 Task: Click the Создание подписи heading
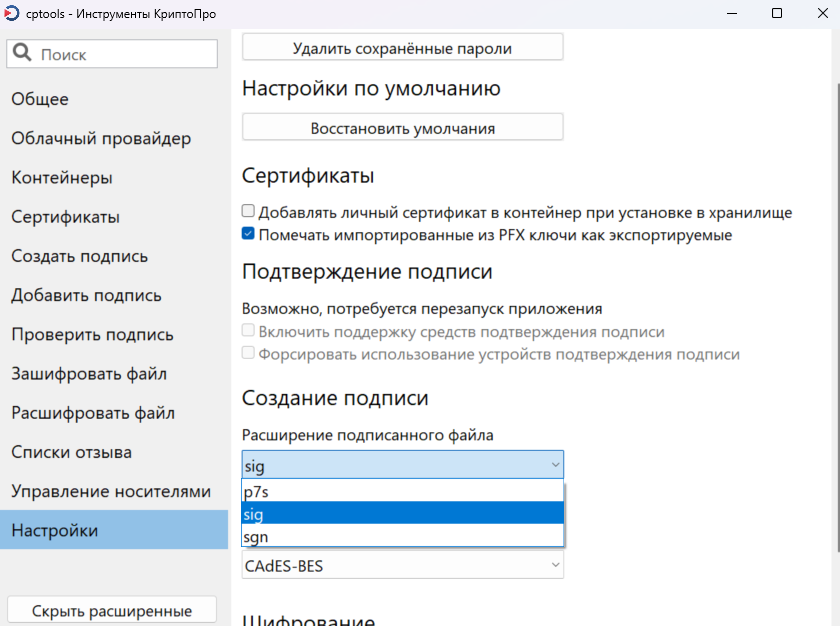[x=335, y=398]
